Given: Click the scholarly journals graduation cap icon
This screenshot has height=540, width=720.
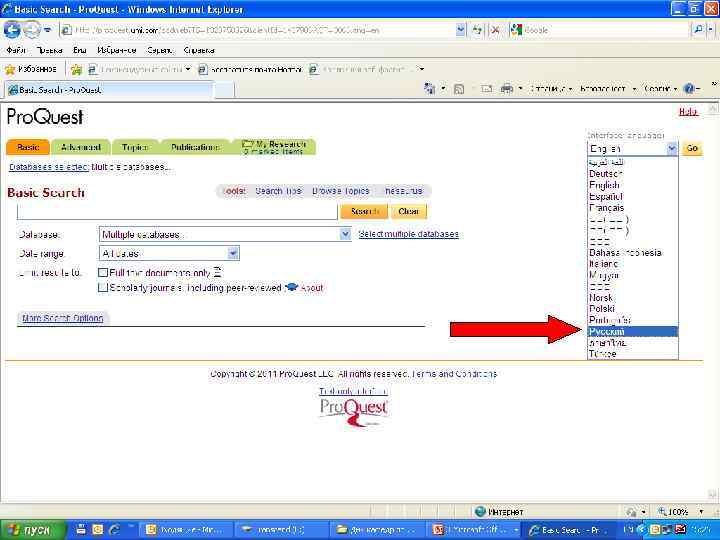Looking at the screenshot, I should point(291,287).
